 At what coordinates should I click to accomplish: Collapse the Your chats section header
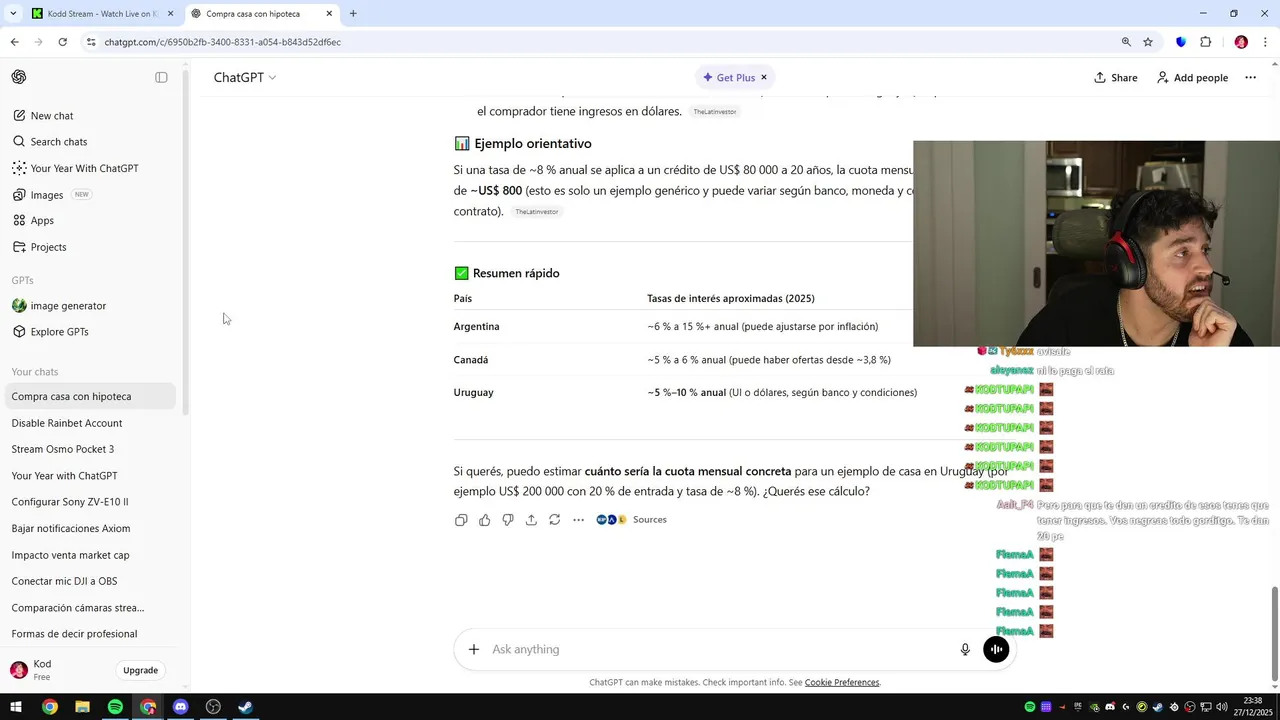click(35, 372)
